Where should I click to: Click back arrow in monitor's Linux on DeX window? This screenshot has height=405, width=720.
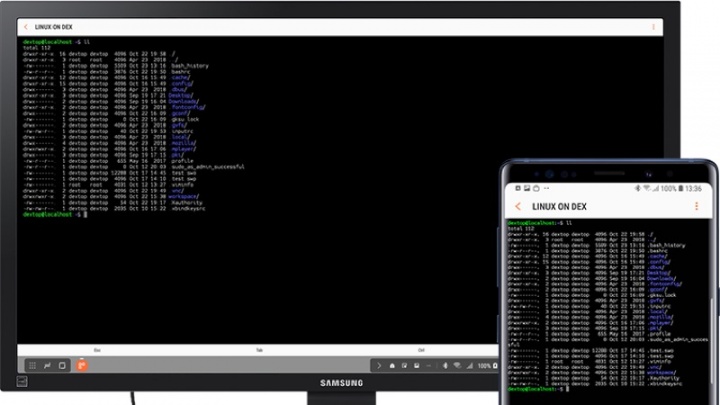[26, 26]
